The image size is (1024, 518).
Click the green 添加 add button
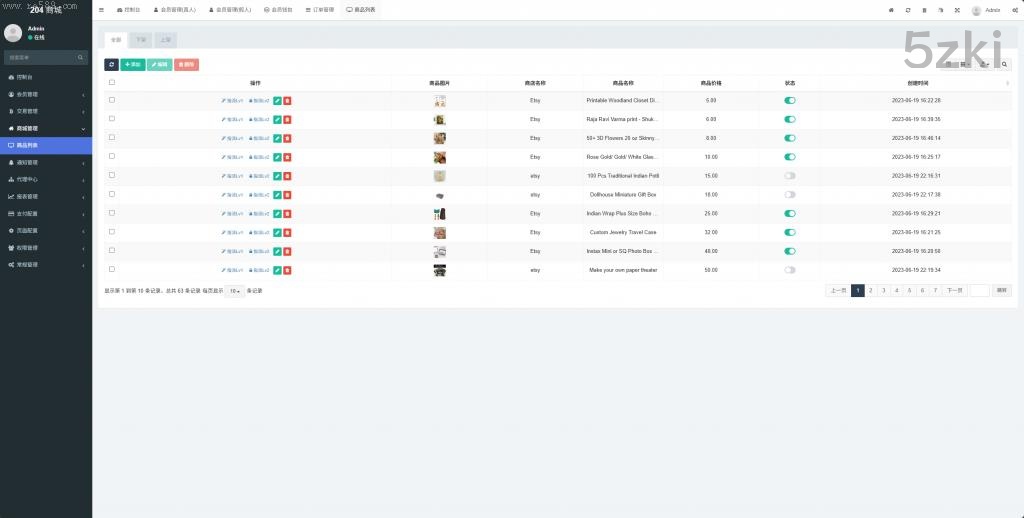tap(132, 64)
